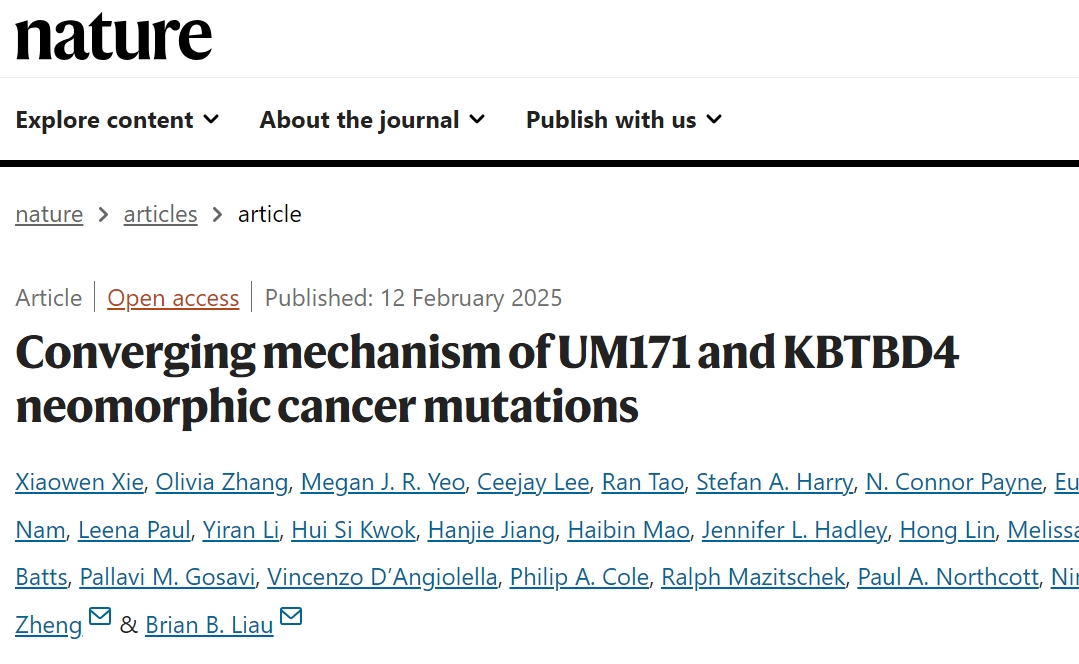Go to the nature breadcrumb link
Image resolution: width=1079 pixels, height=664 pixels.
click(49, 214)
